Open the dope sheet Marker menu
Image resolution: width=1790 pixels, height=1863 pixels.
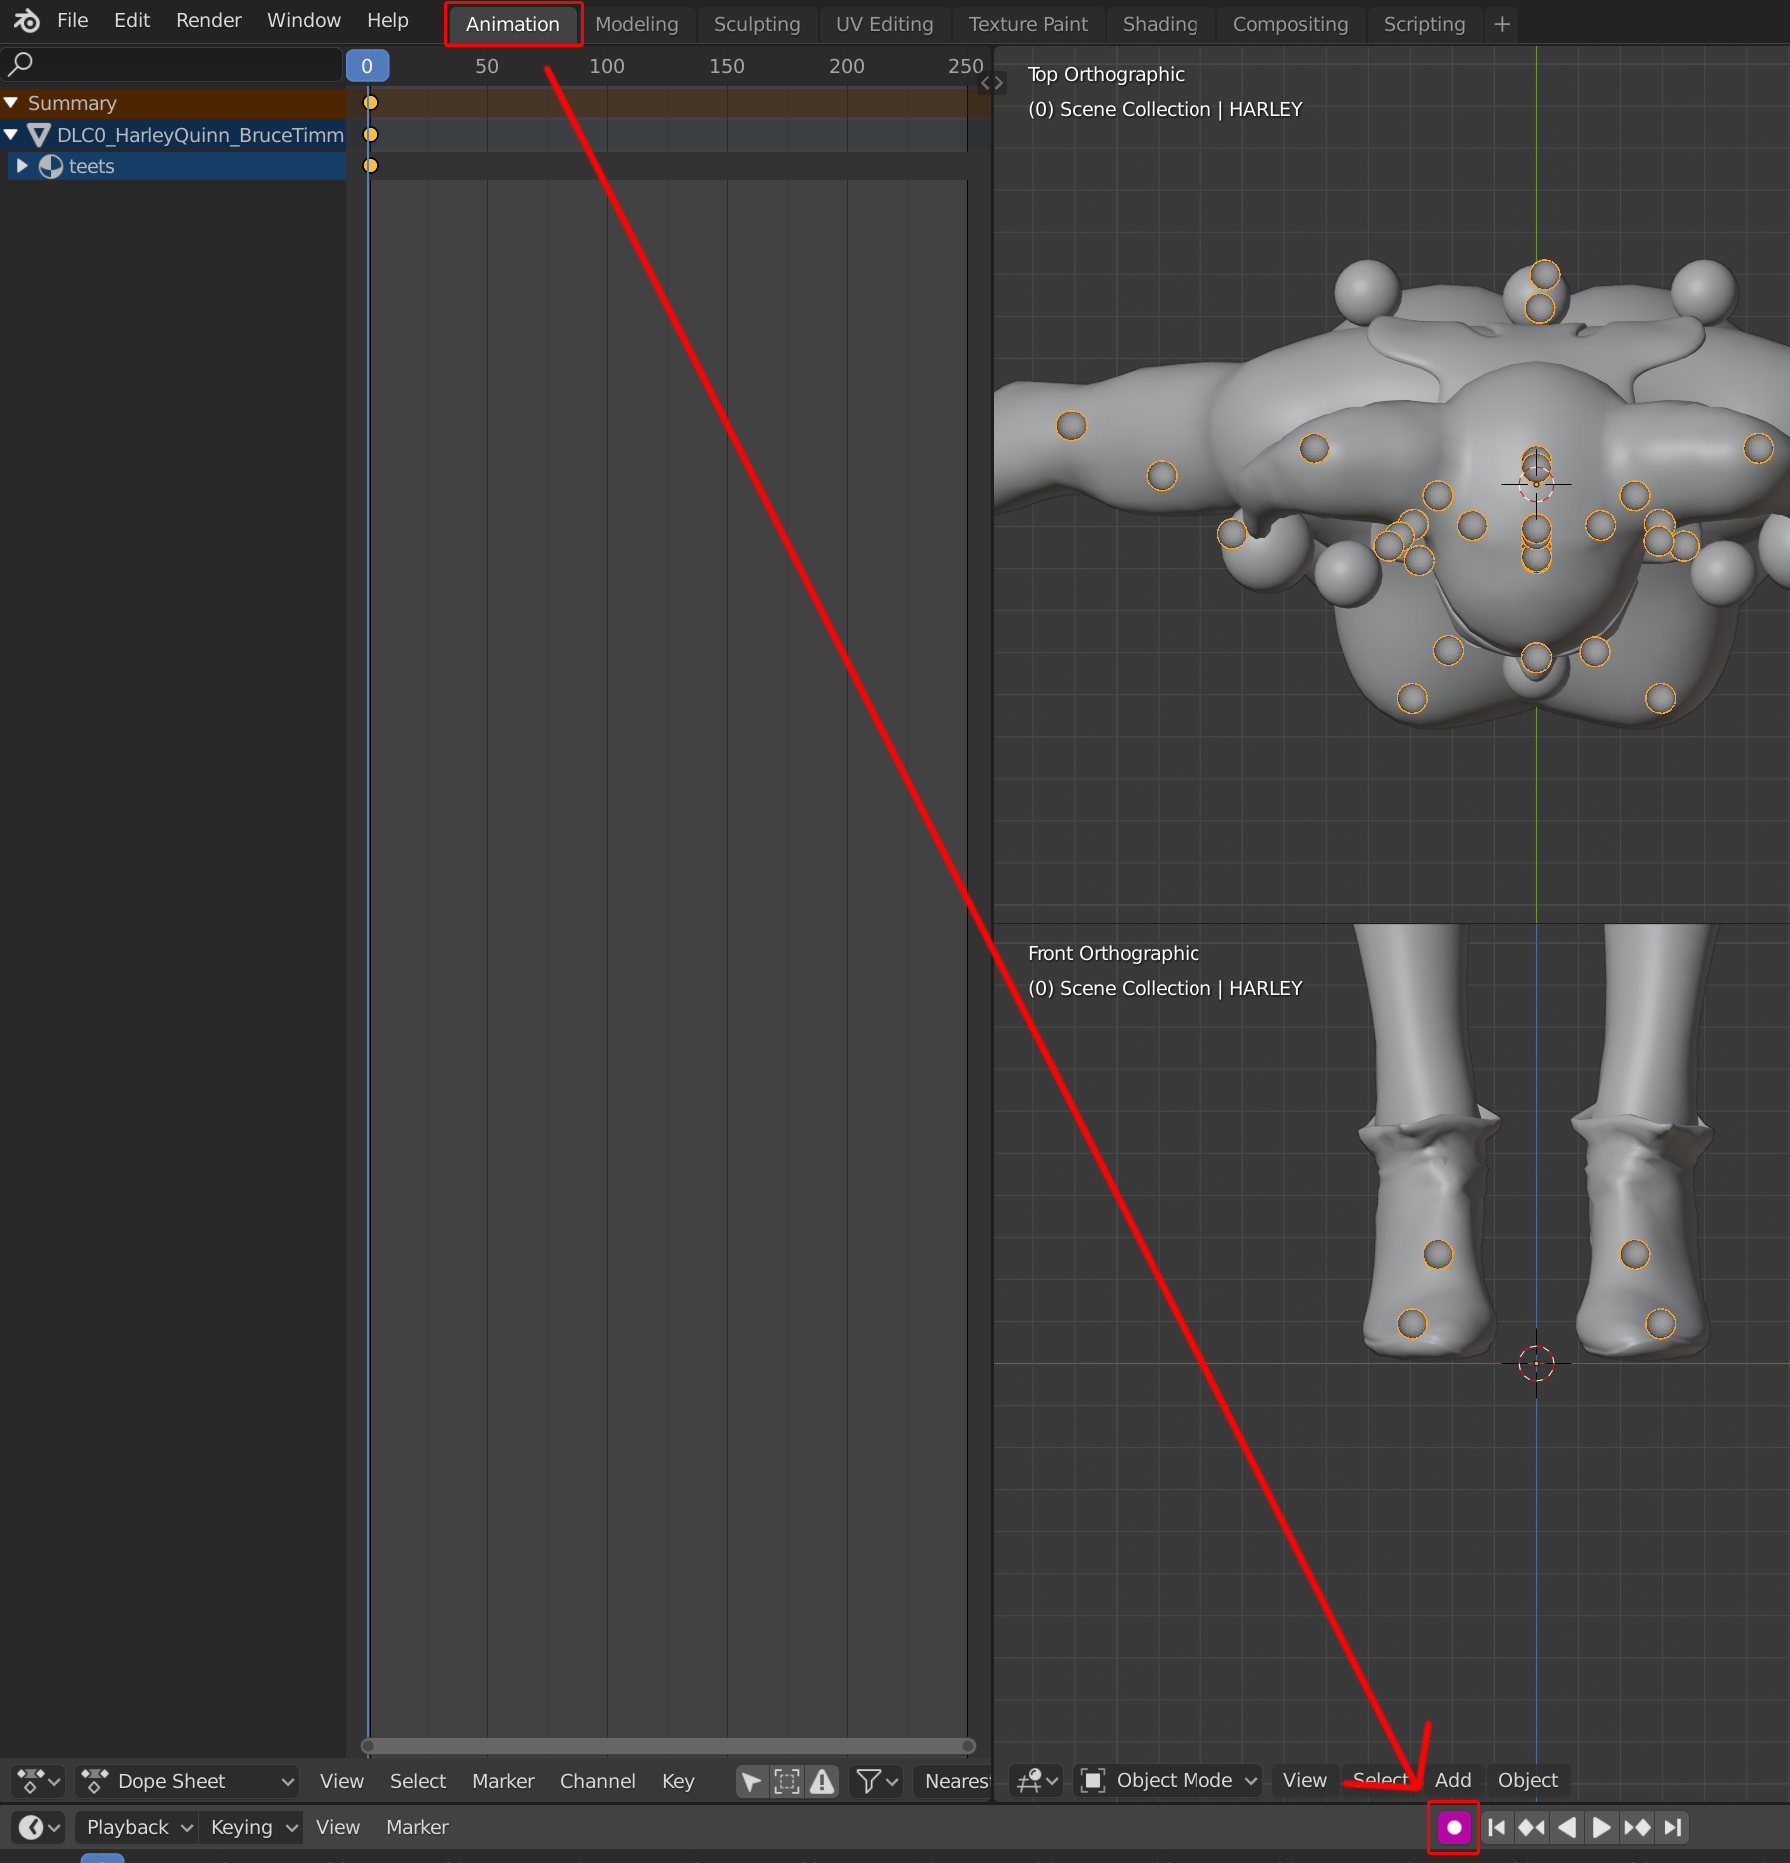tap(503, 1781)
